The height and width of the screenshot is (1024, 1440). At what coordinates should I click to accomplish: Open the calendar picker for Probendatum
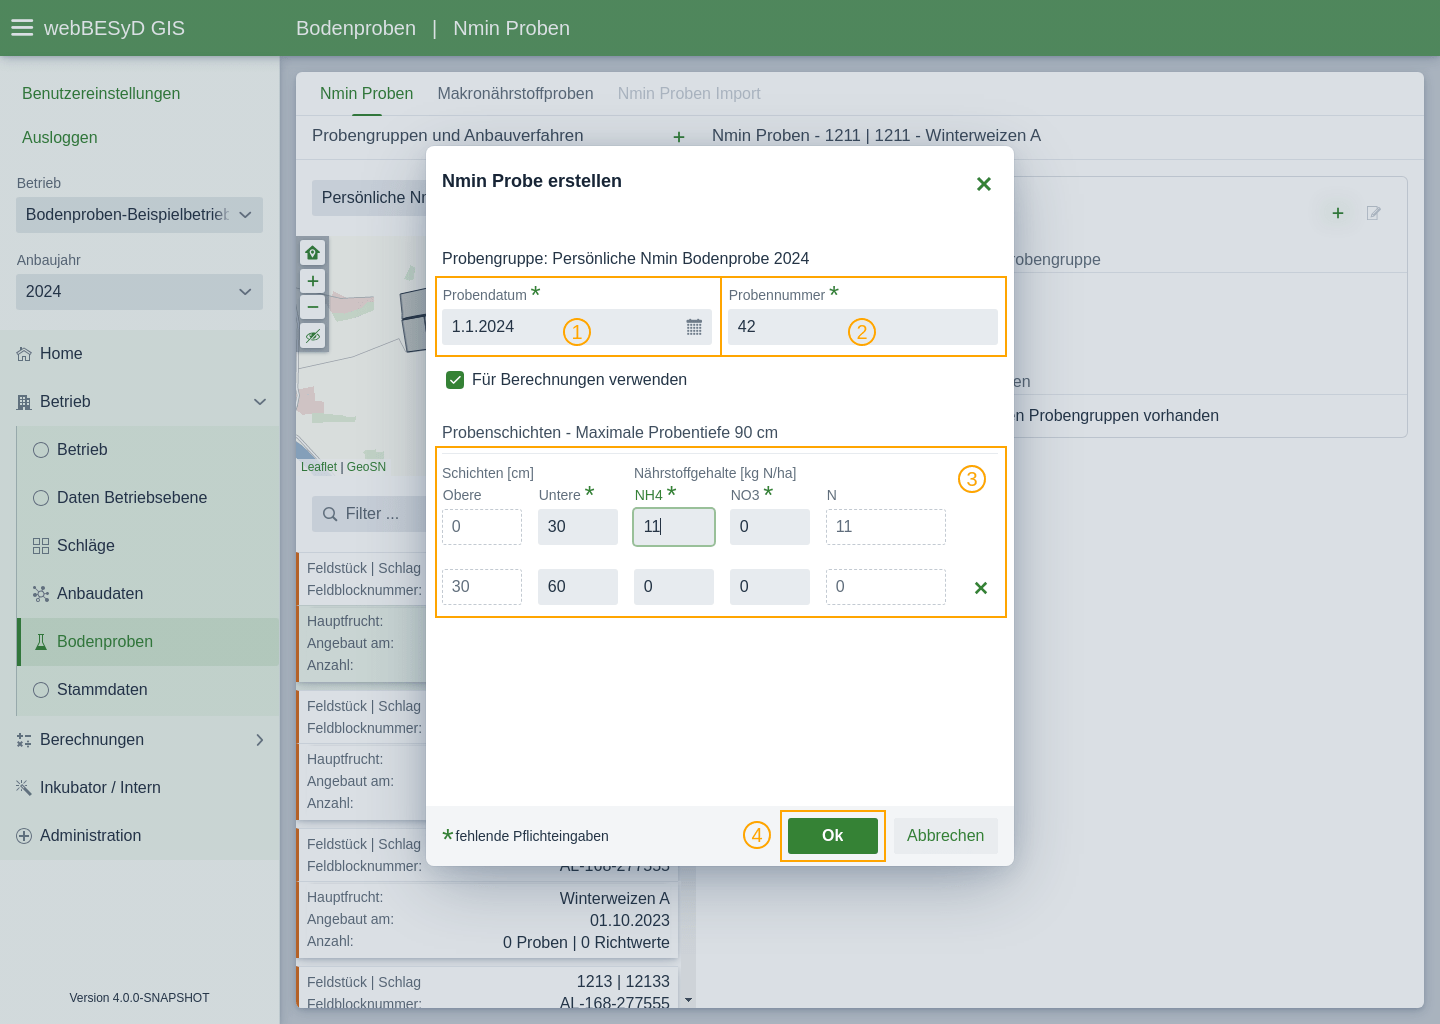[x=694, y=327]
